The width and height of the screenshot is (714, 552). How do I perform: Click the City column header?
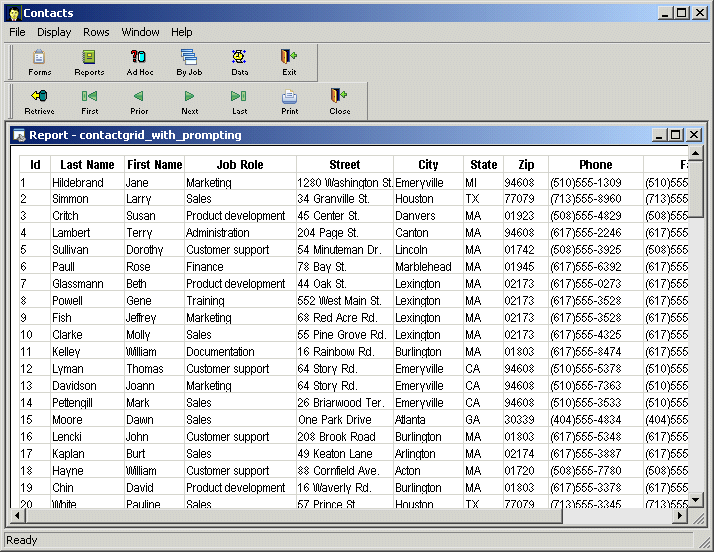pyautogui.click(x=428, y=164)
